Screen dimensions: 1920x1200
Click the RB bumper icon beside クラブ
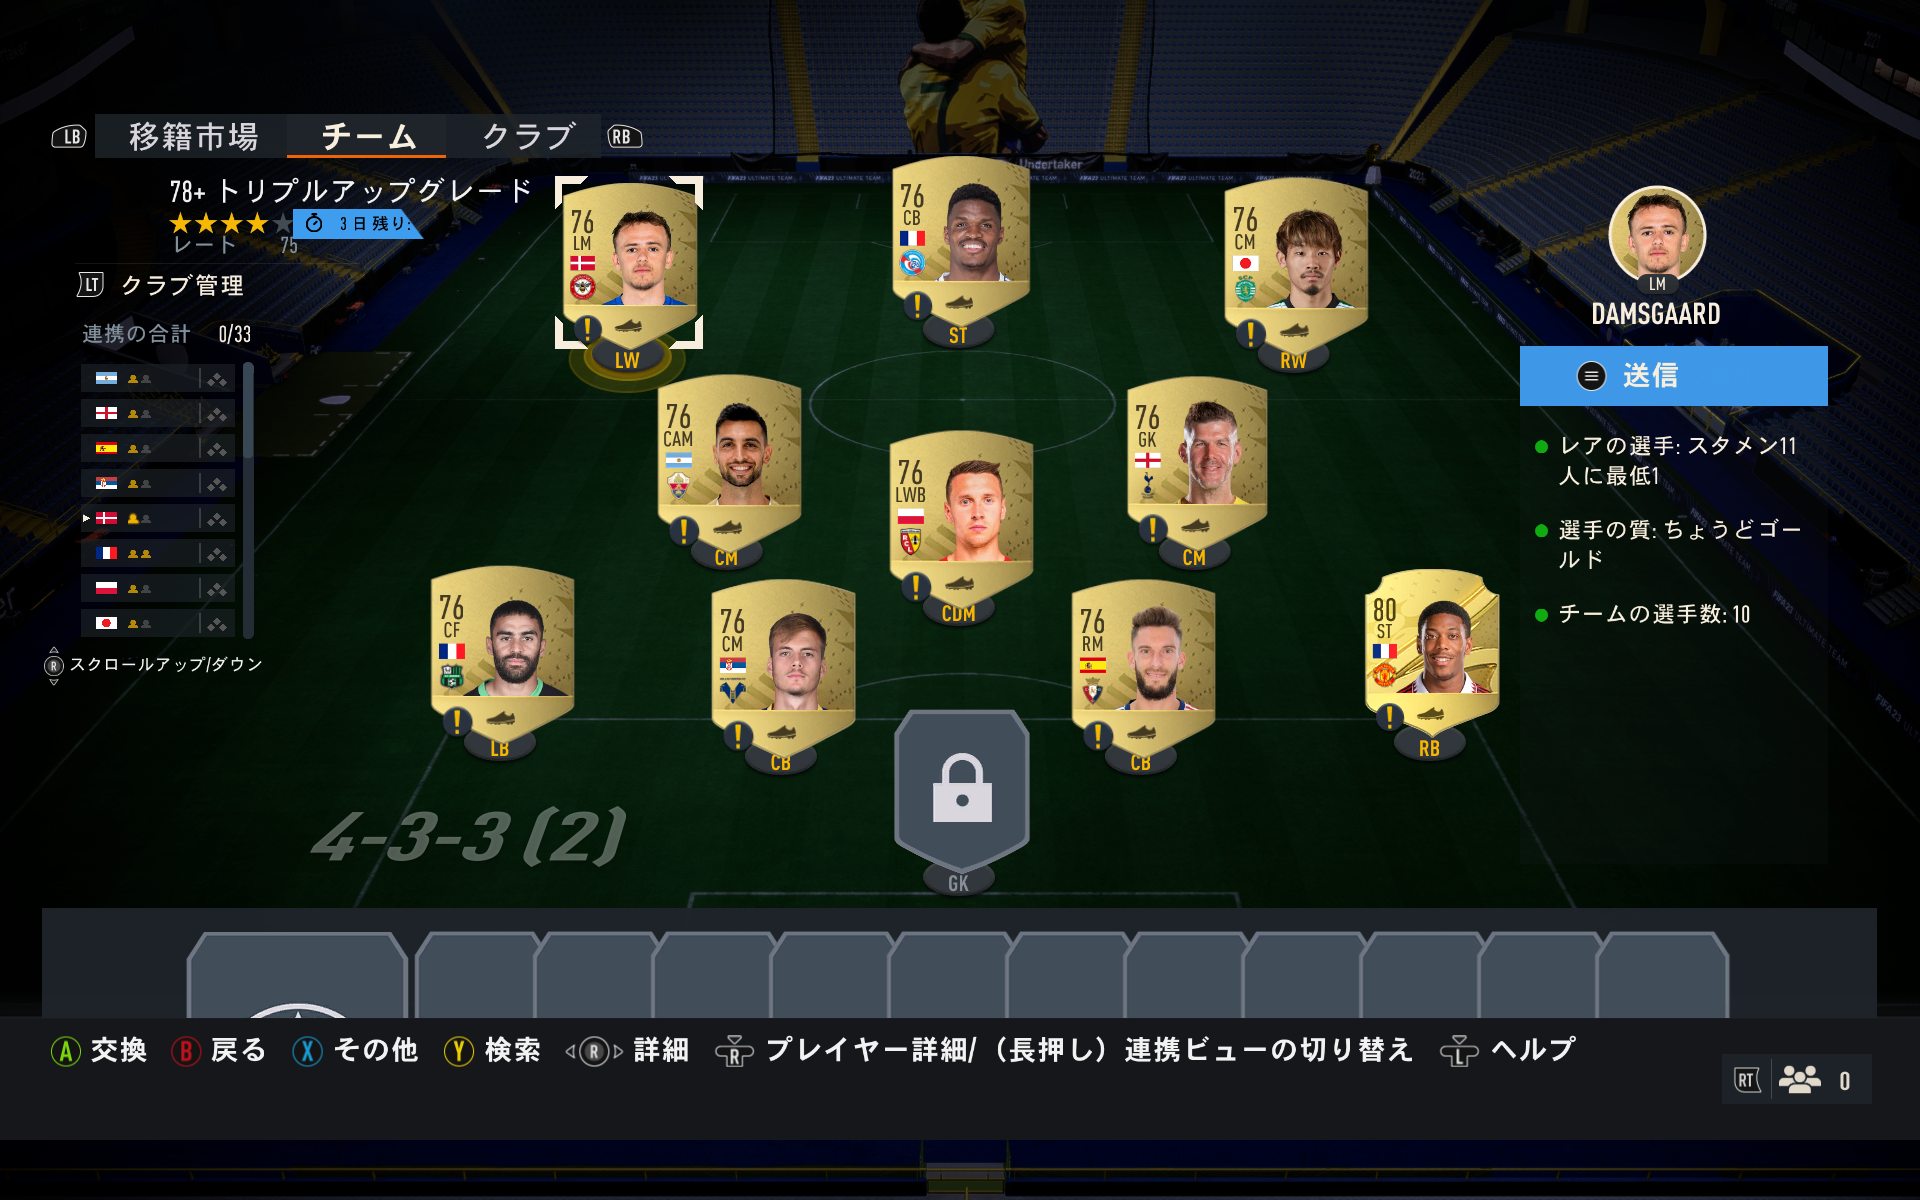[x=624, y=137]
